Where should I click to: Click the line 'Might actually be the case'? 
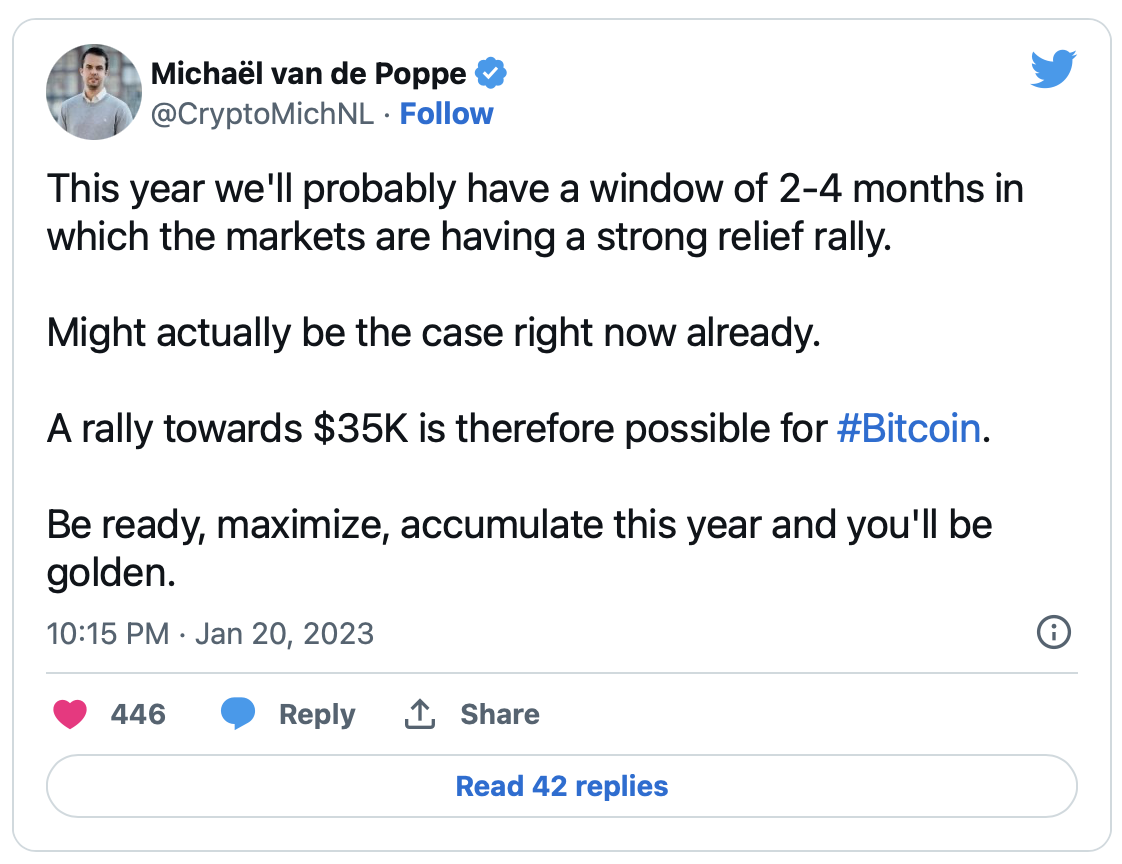click(434, 333)
